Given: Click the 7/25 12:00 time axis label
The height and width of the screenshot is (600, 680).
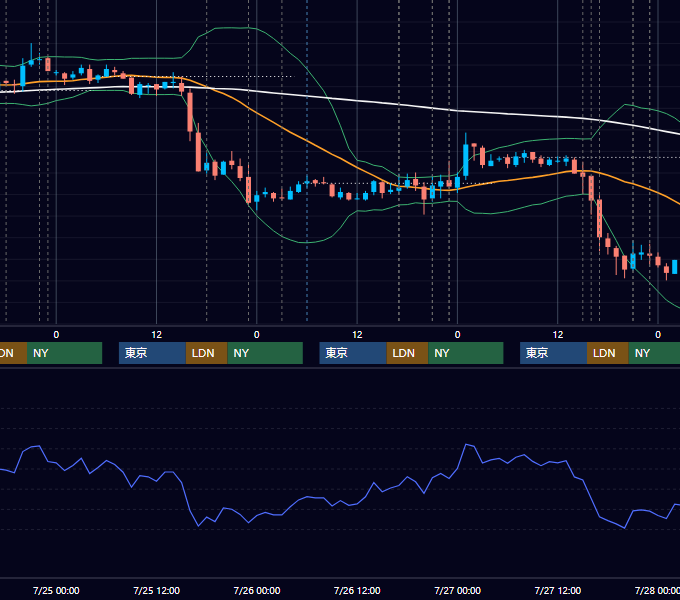Looking at the screenshot, I should (157, 590).
